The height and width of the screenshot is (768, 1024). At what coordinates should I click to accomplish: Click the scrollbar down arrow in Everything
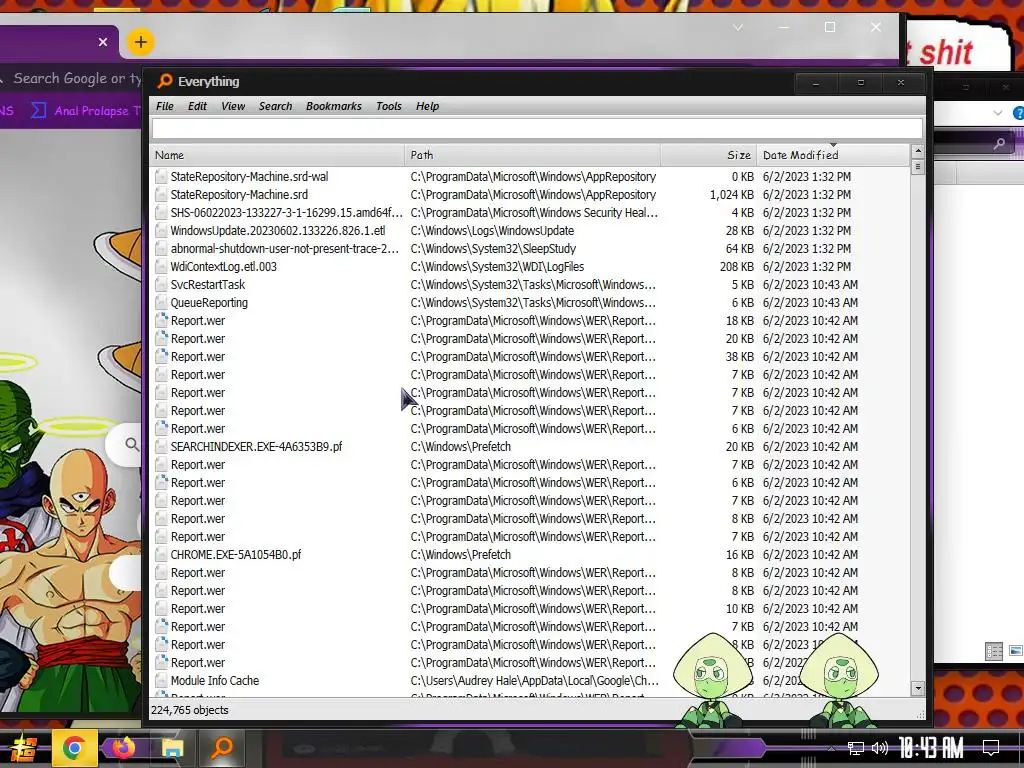click(x=918, y=688)
